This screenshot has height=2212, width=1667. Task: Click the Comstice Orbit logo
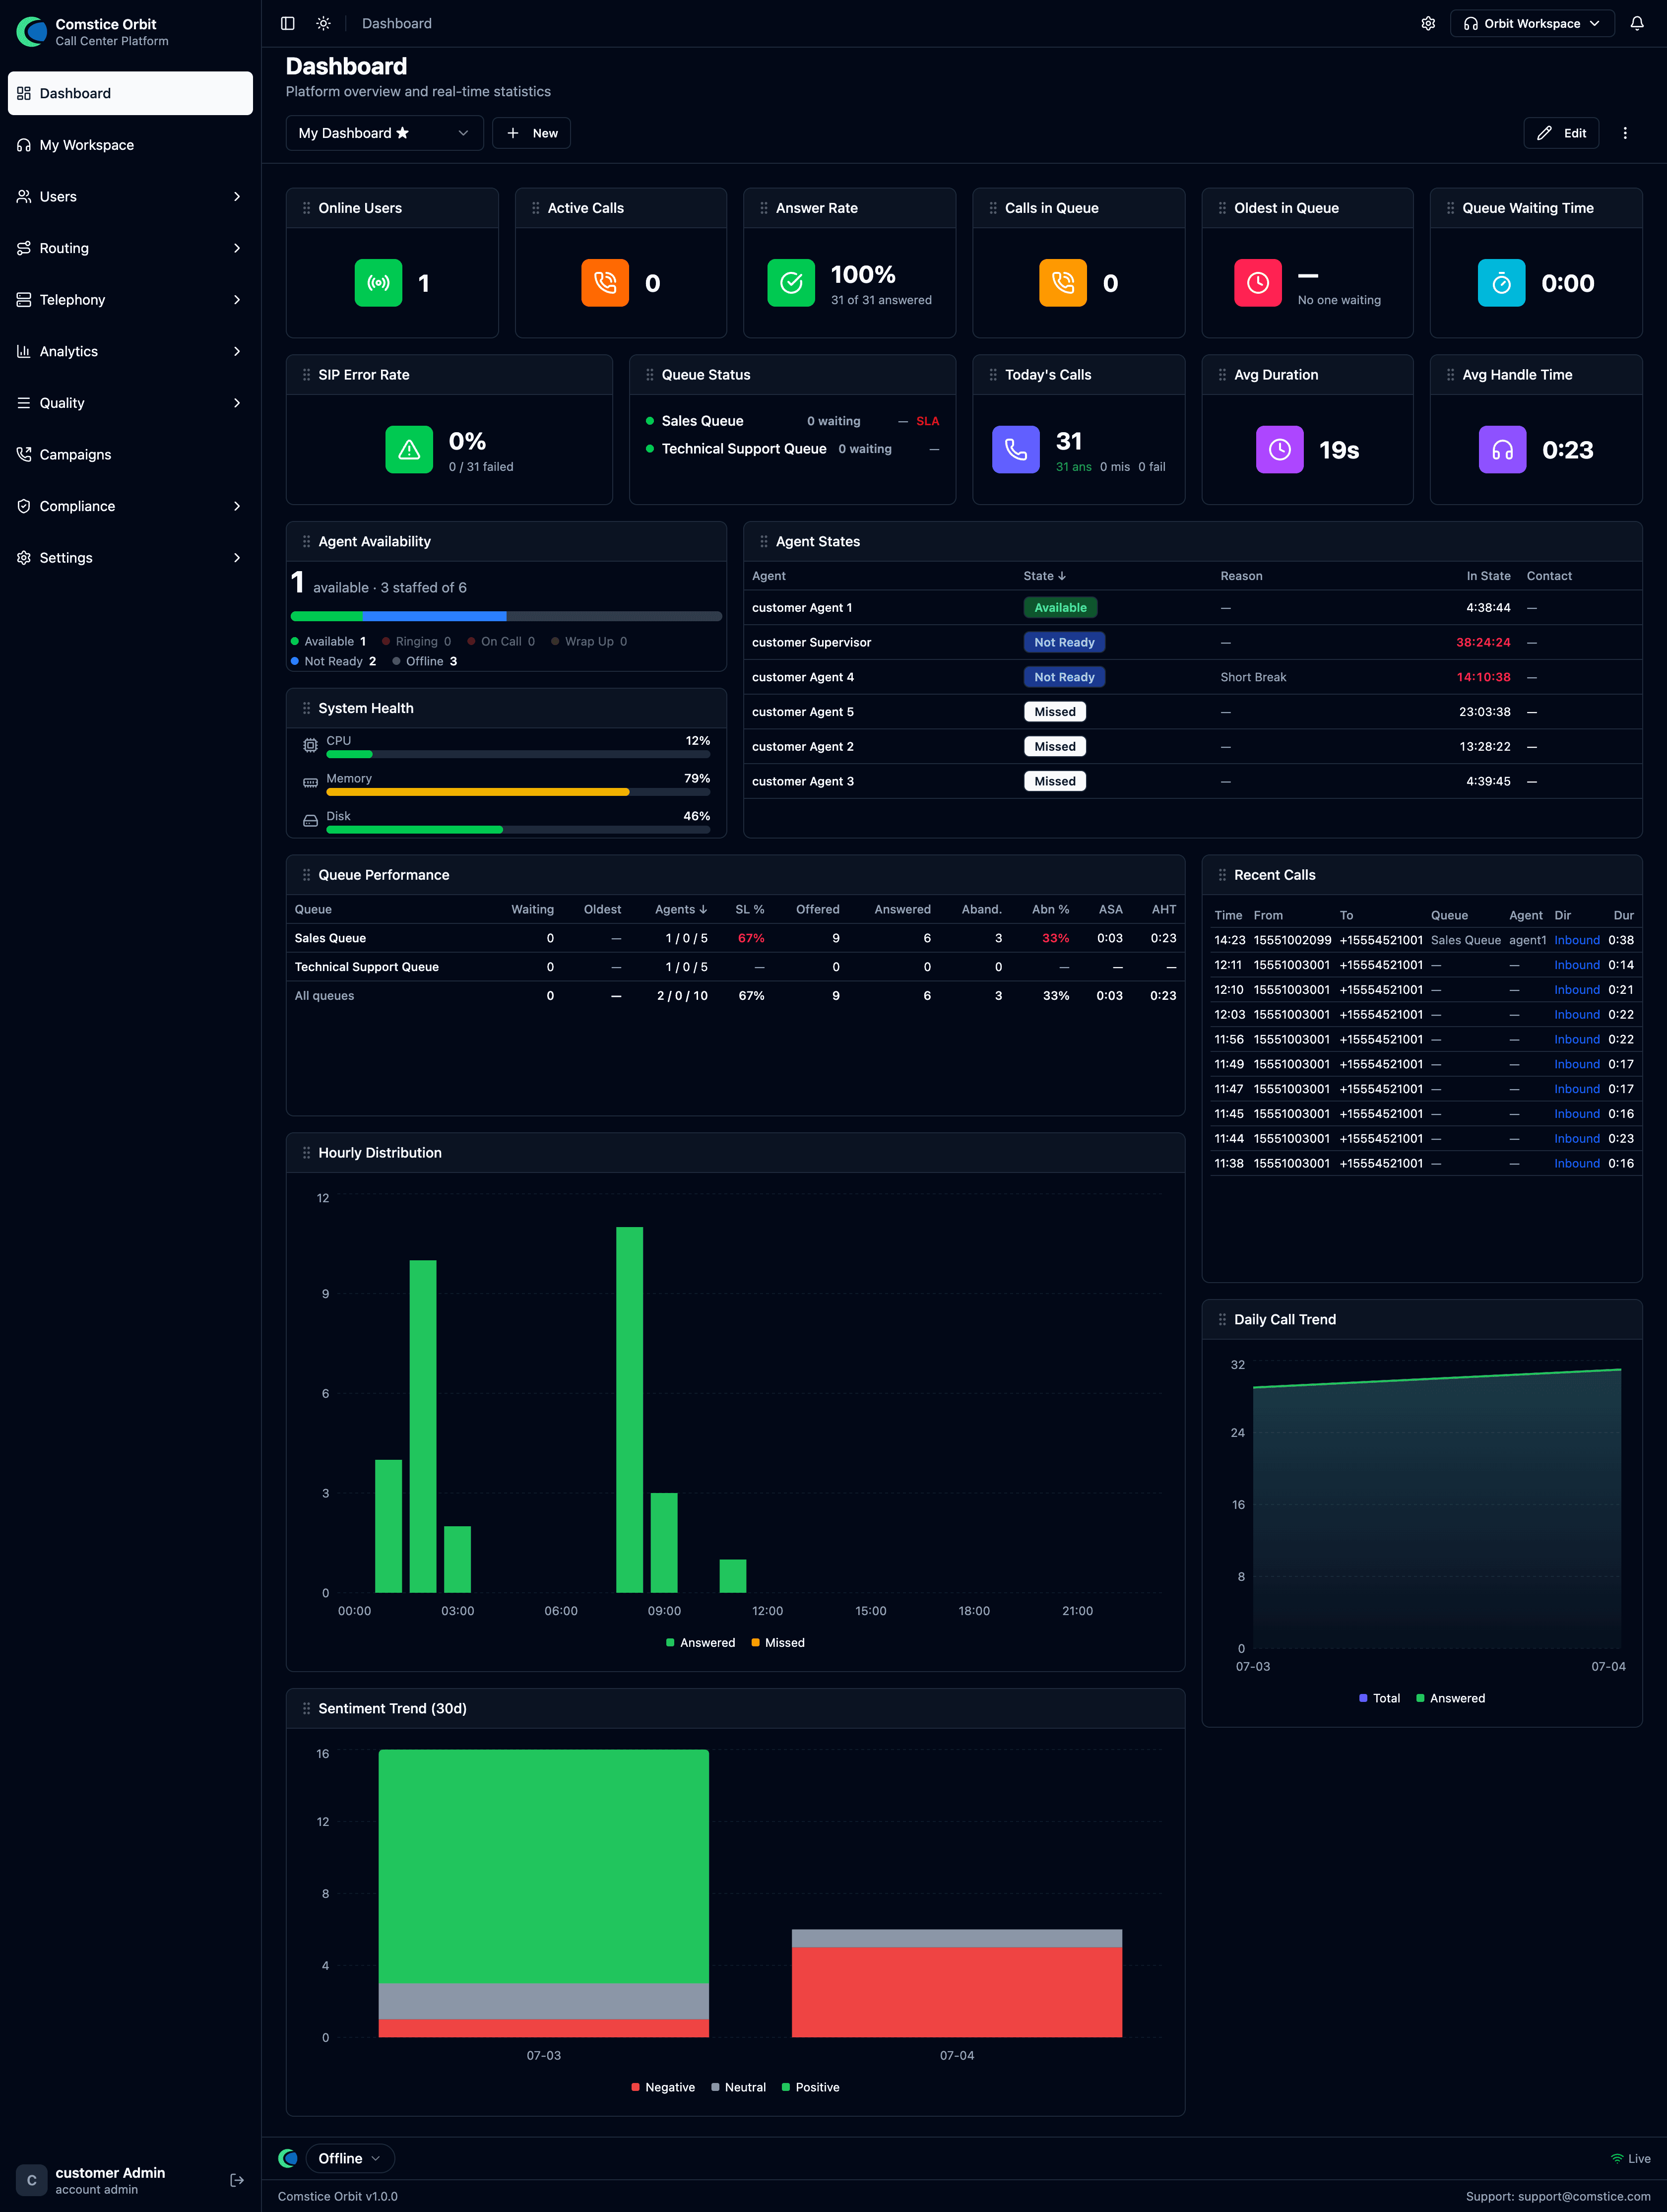click(x=32, y=32)
